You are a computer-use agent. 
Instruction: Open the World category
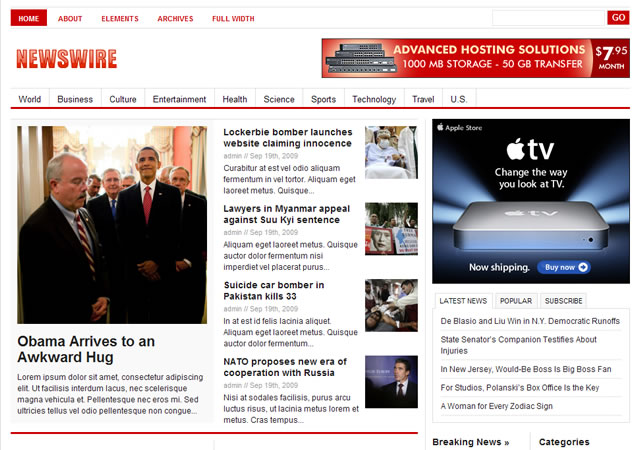pyautogui.click(x=30, y=99)
